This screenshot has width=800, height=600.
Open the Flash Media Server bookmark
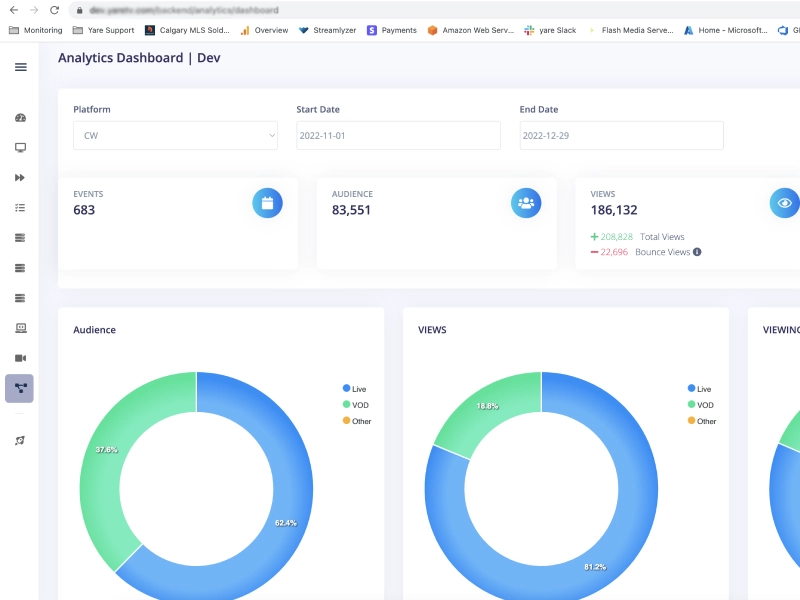tap(630, 30)
